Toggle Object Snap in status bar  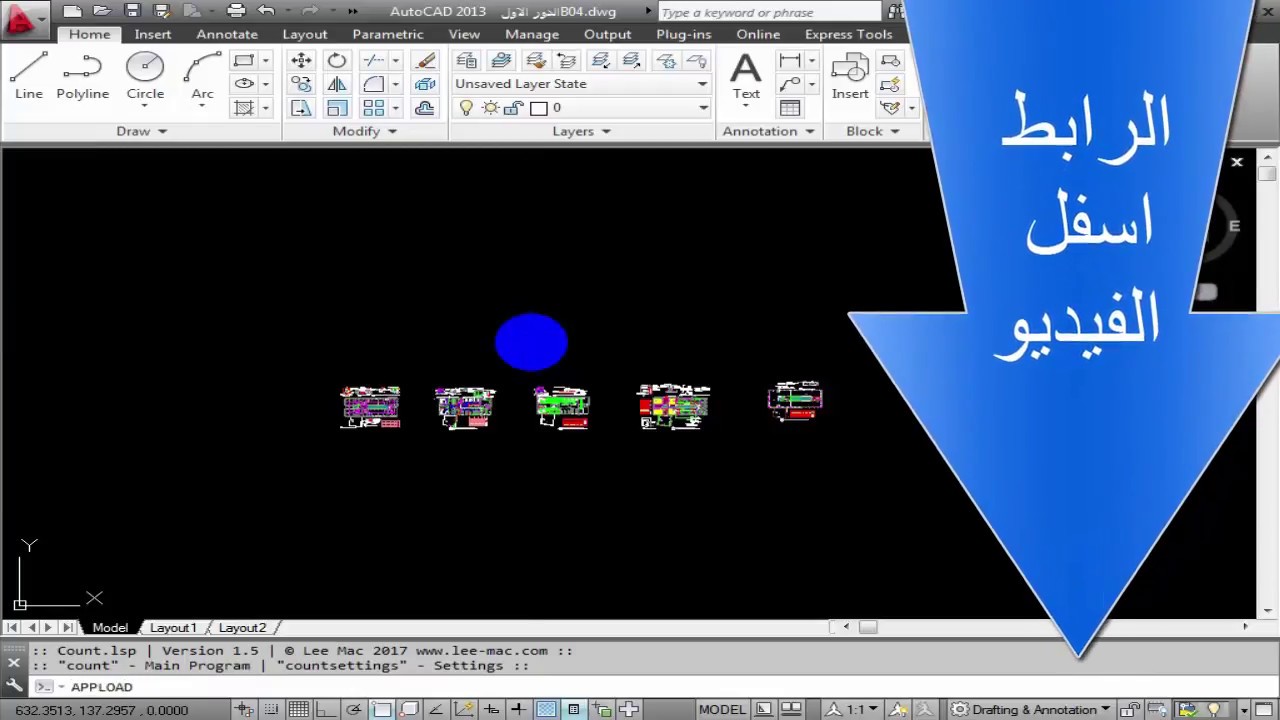[381, 710]
